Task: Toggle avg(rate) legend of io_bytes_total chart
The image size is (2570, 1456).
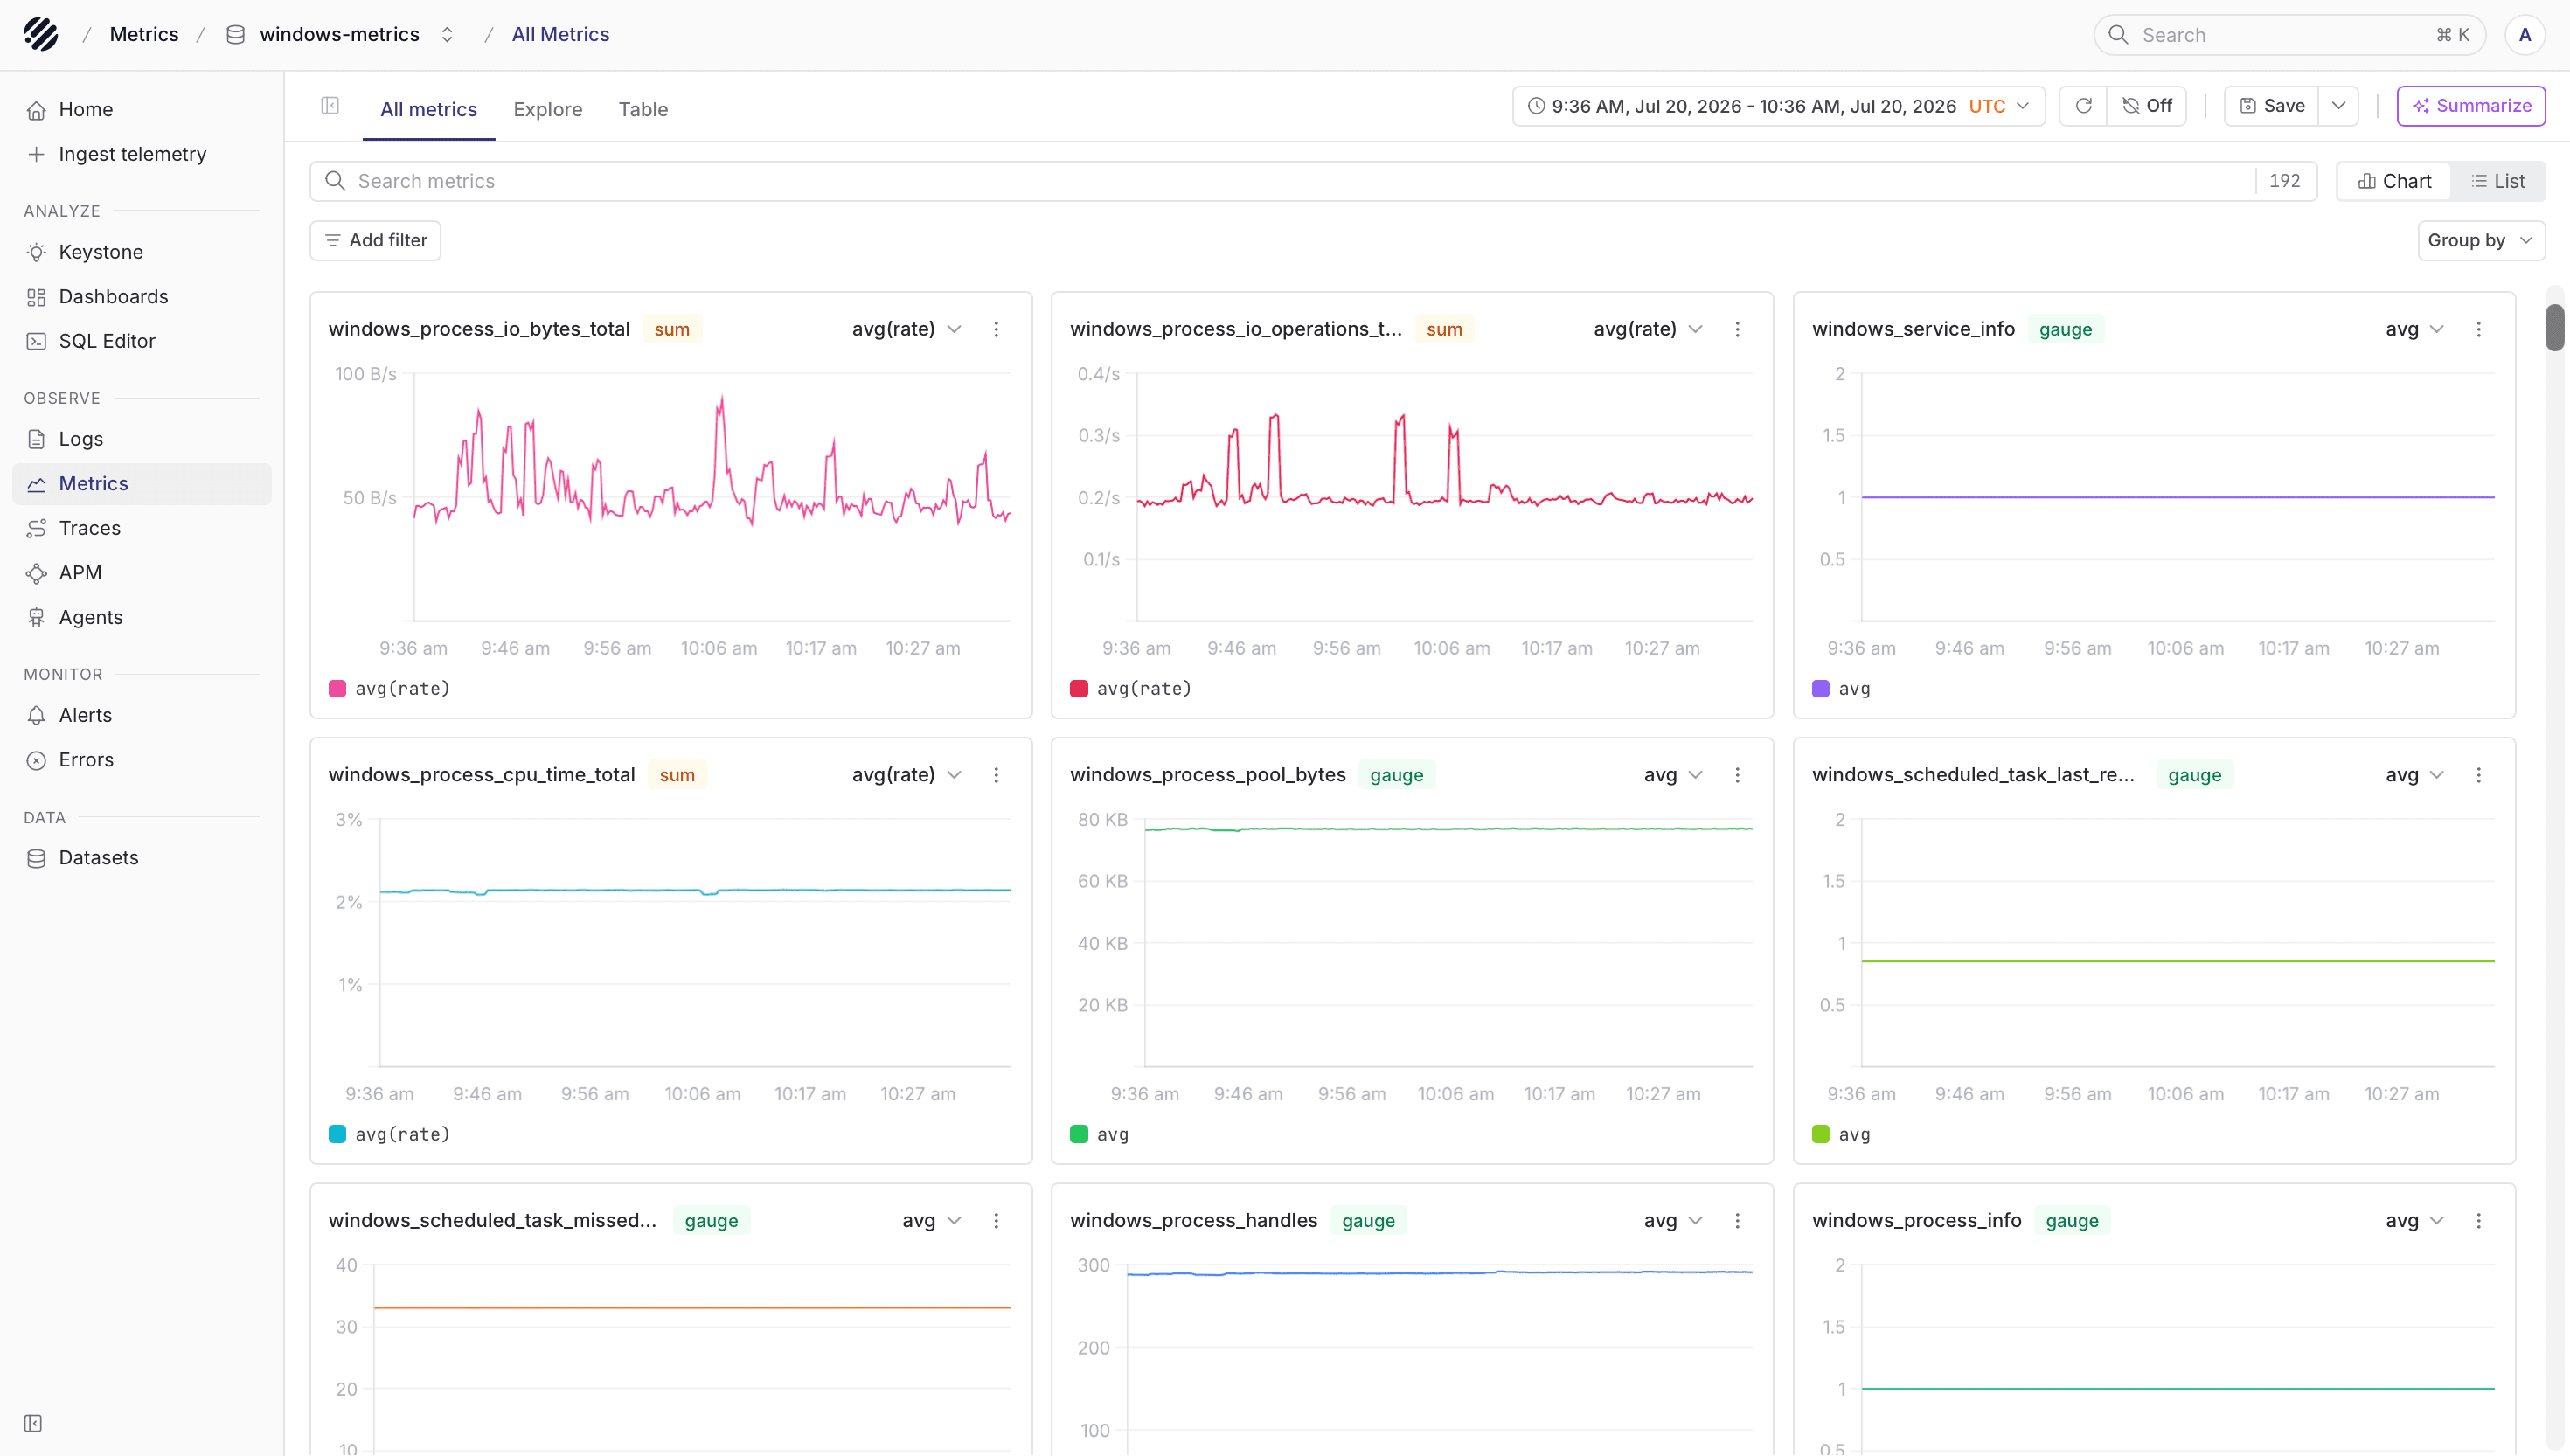Action: click(x=390, y=689)
